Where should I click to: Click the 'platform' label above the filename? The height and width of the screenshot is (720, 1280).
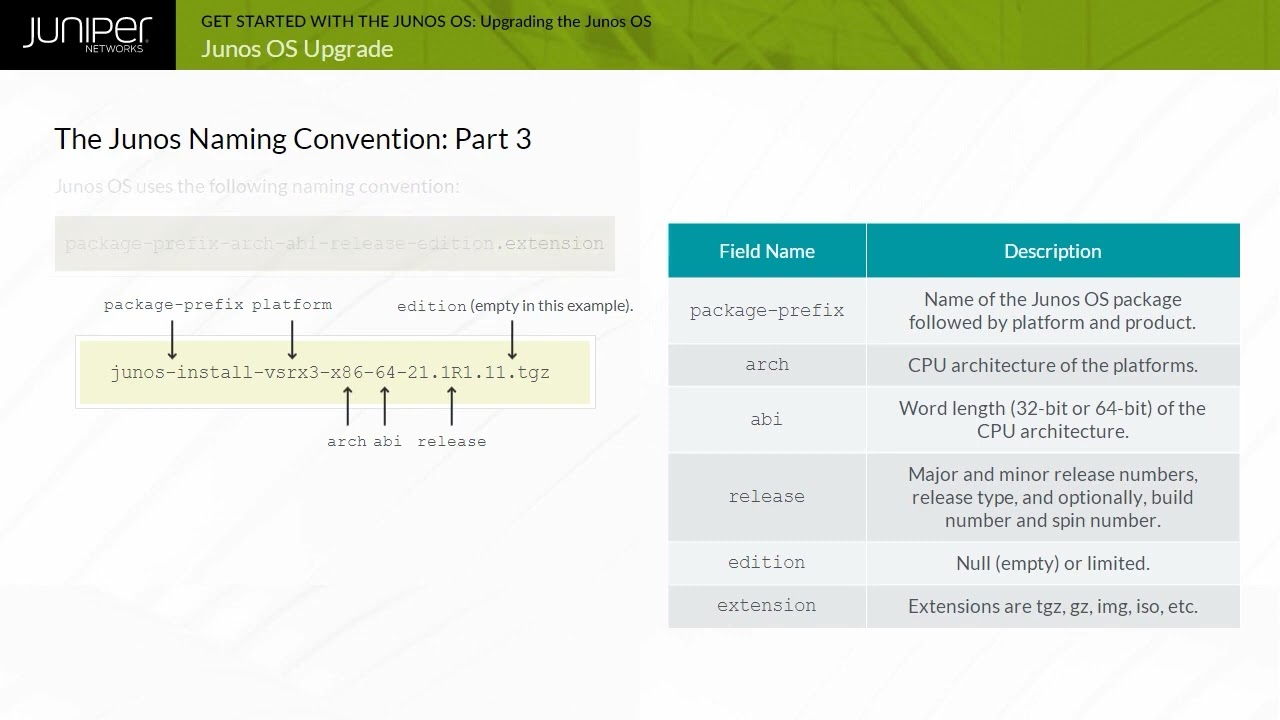pyautogui.click(x=292, y=304)
